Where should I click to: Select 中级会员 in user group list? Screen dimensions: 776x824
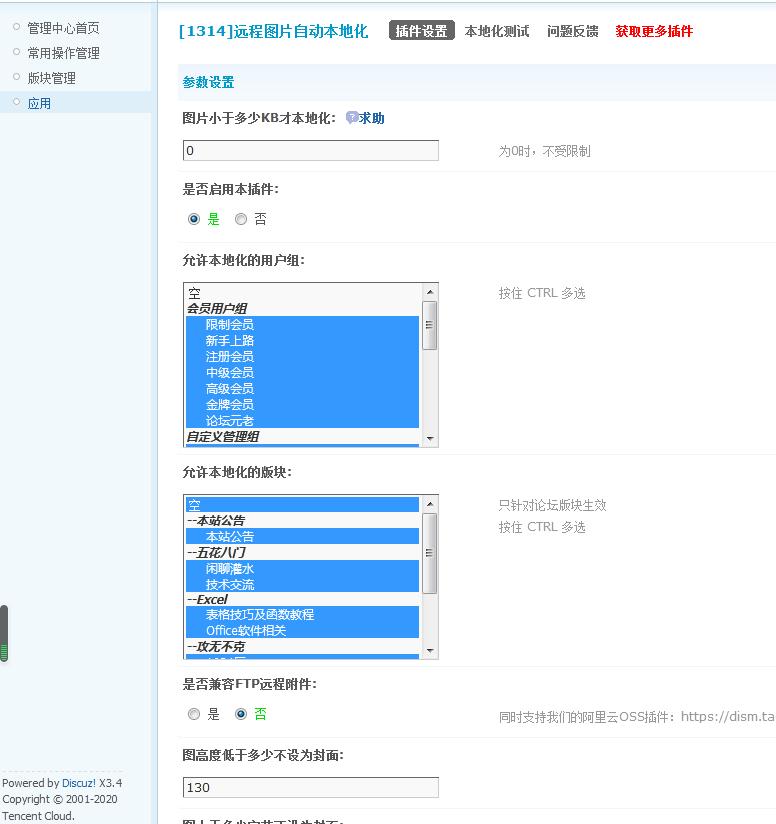coord(302,373)
